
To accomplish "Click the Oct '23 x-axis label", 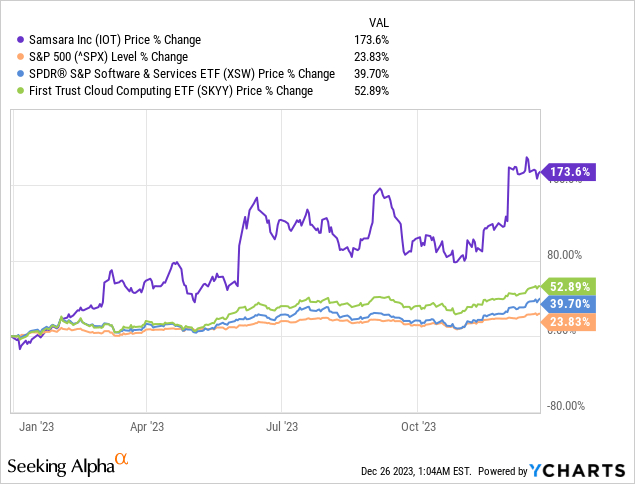I will pos(418,425).
